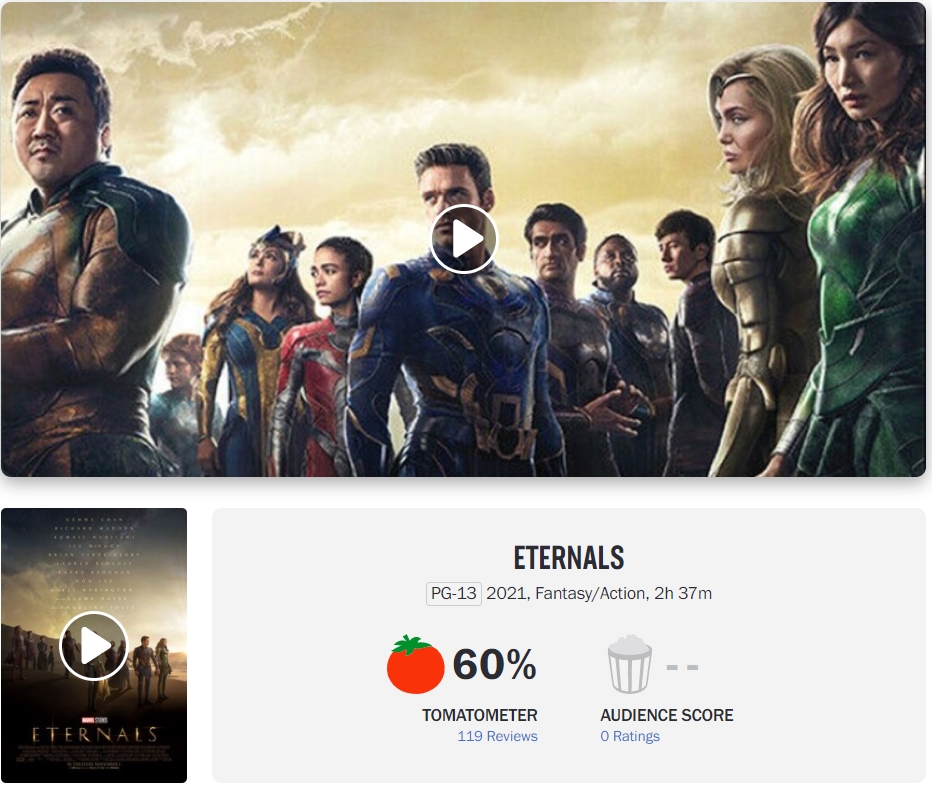Image resolution: width=932 pixels, height=787 pixels.
Task: Click the empty audience score dashes
Action: (682, 667)
